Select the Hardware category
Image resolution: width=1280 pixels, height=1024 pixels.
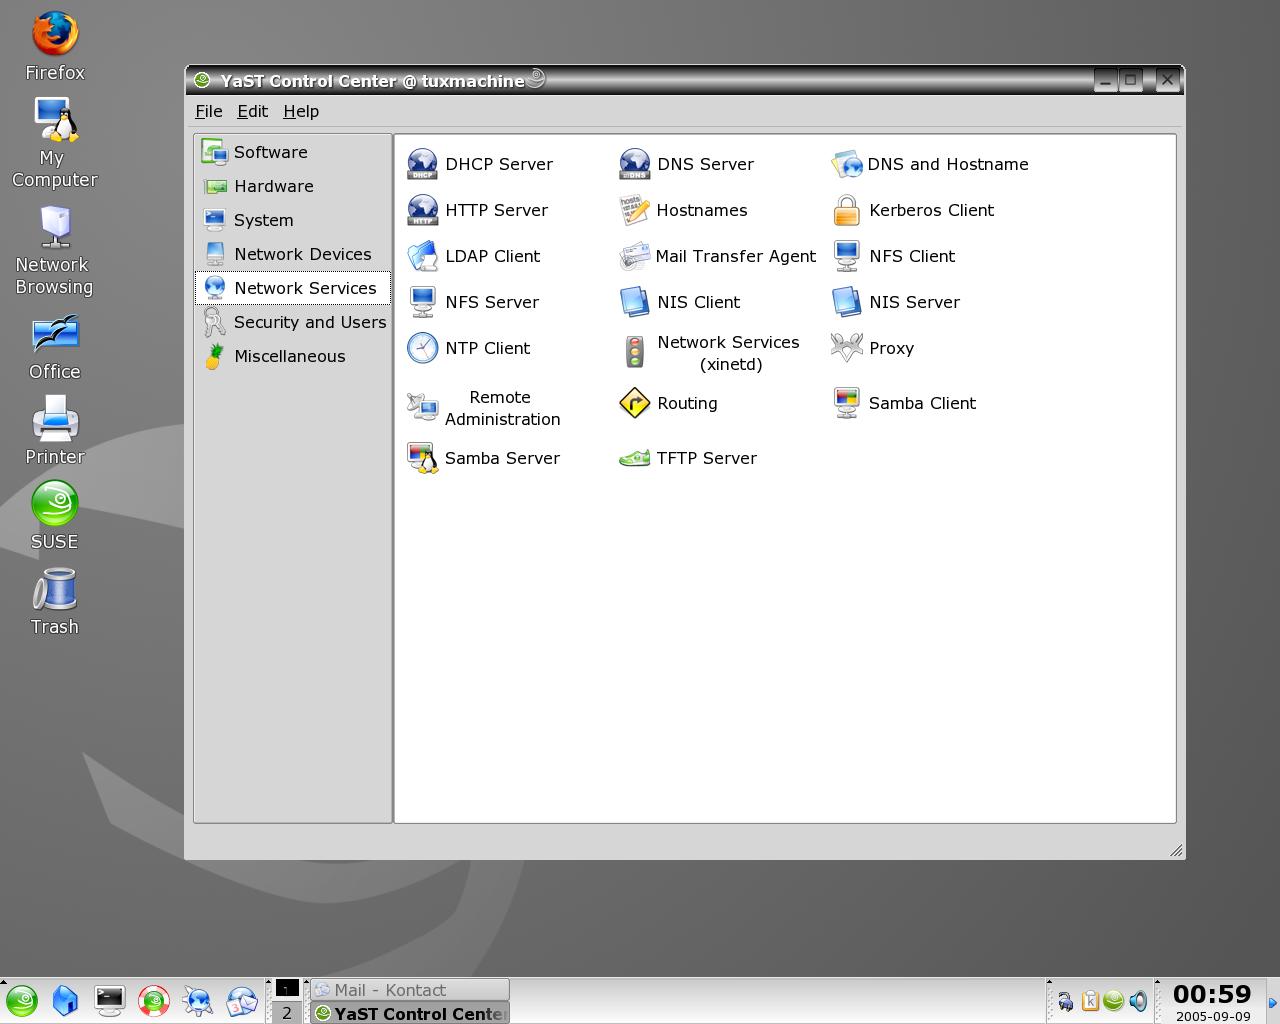293,186
